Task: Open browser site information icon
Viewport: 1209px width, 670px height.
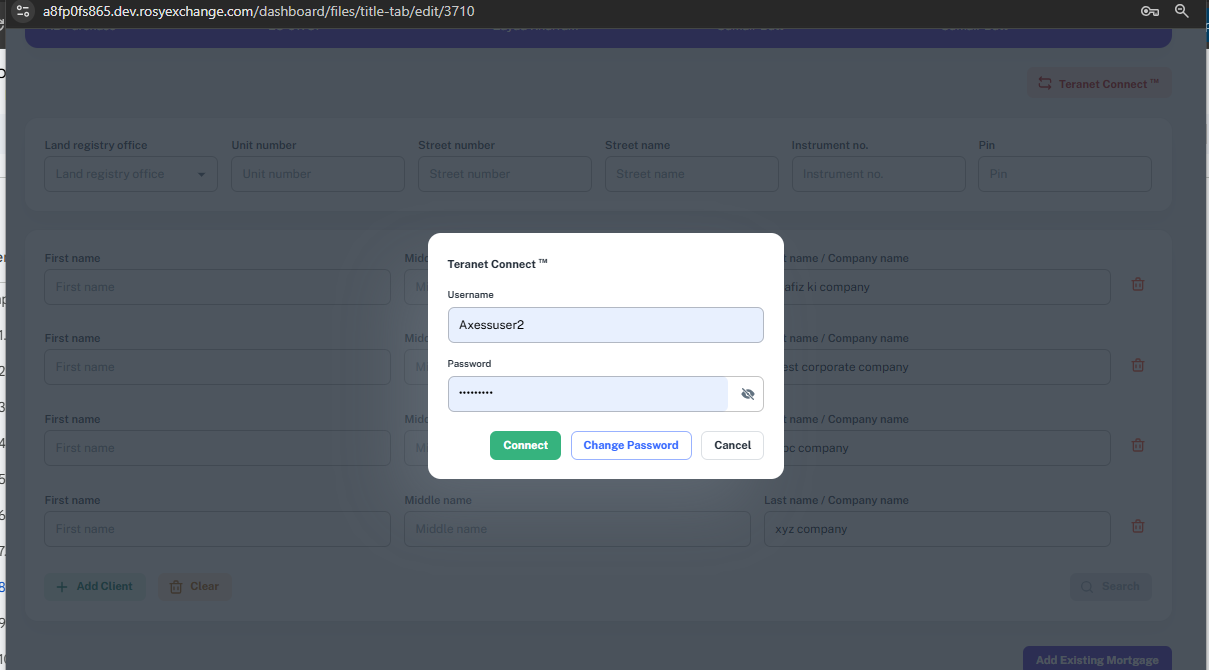Action: click(24, 12)
